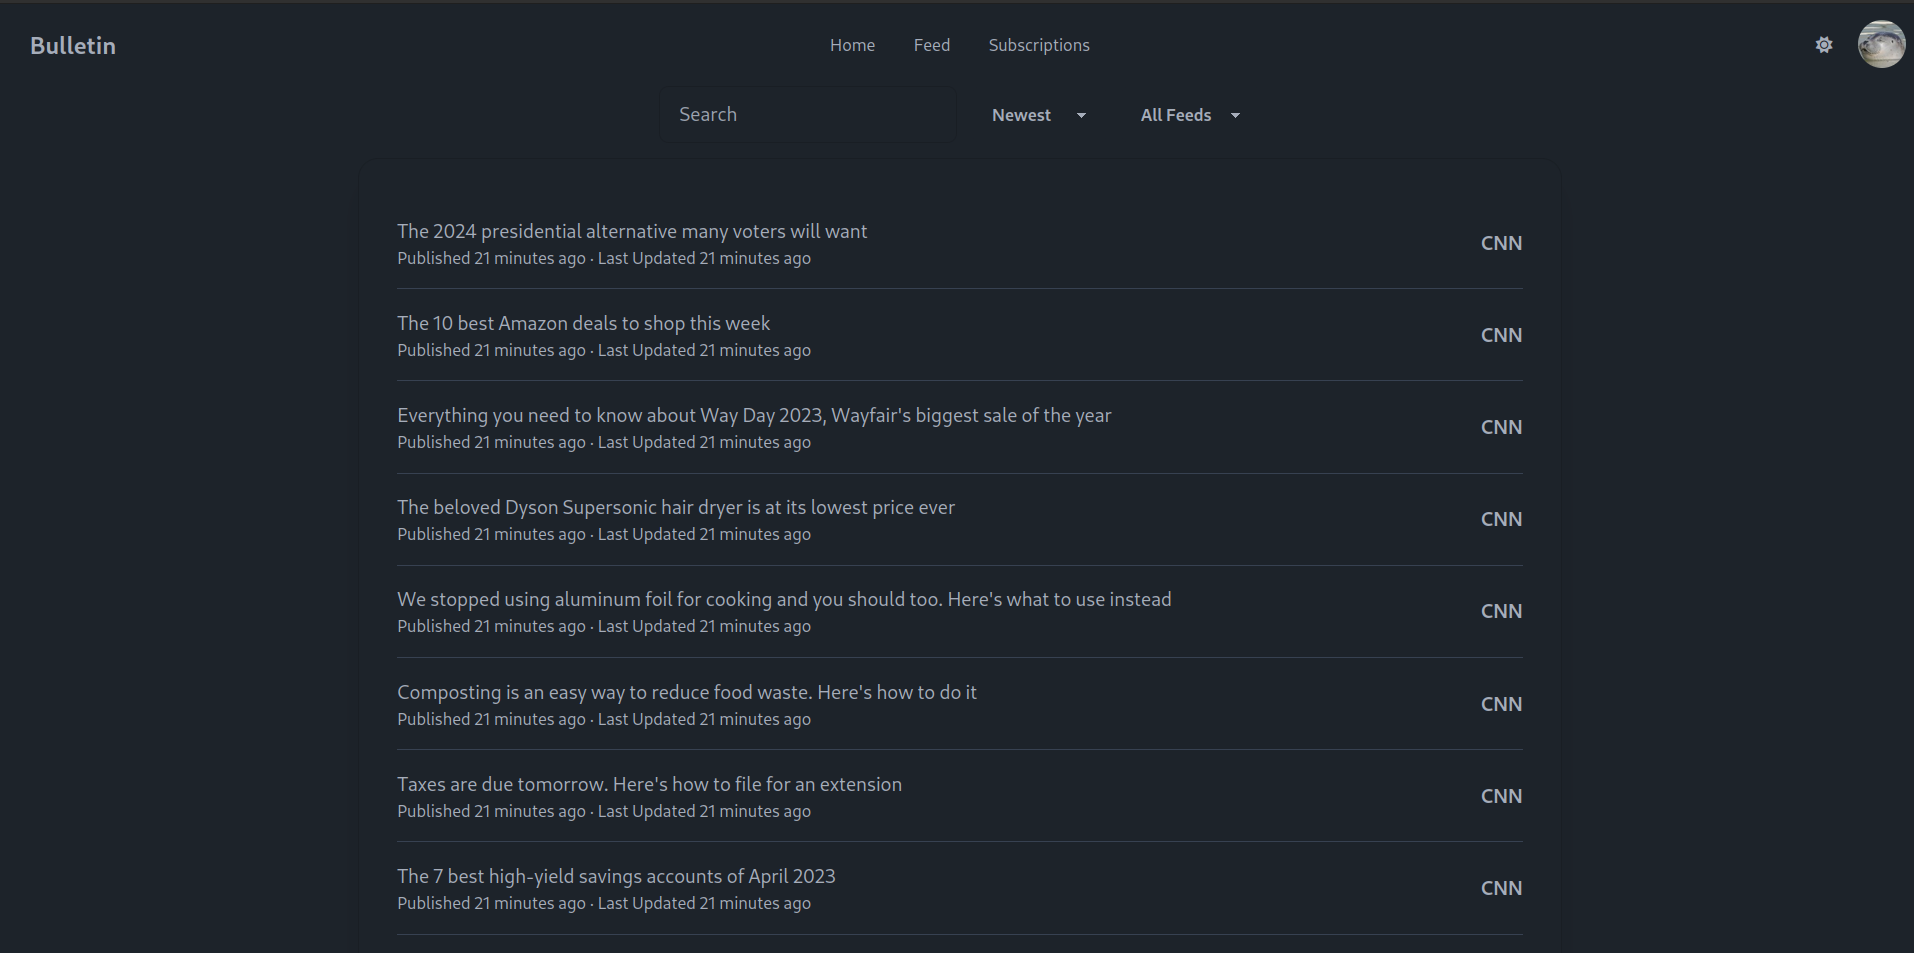The height and width of the screenshot is (953, 1914).
Task: Click the profile avatar in the corner
Action: click(1880, 45)
